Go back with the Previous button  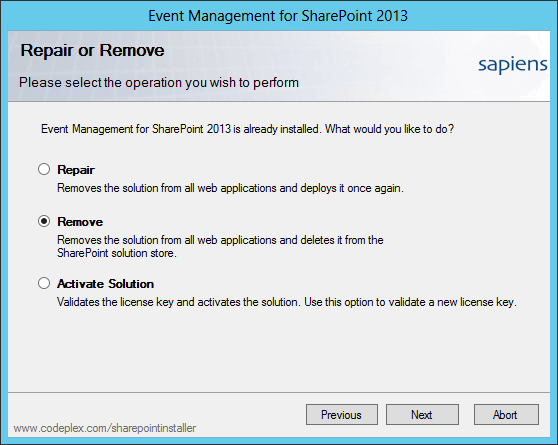click(342, 414)
